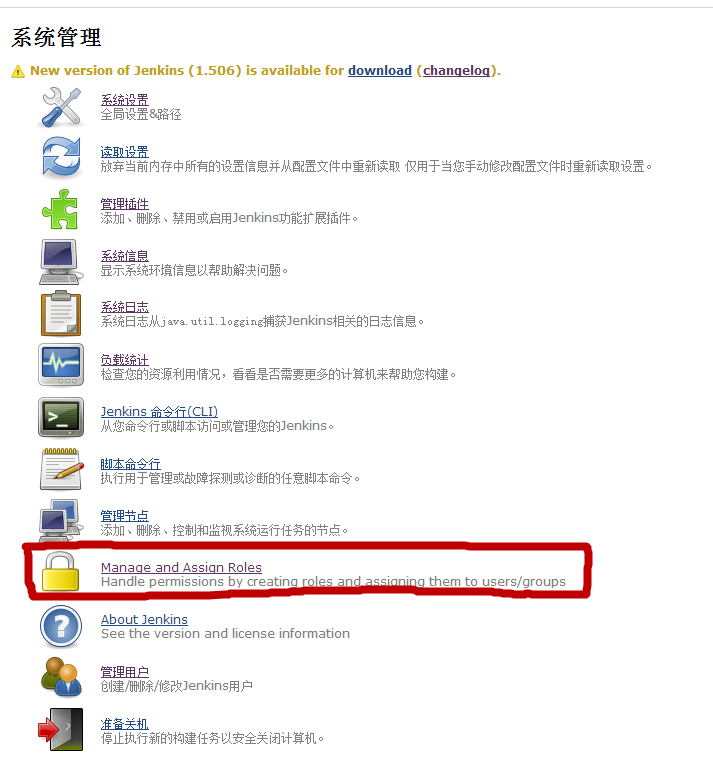Image resolution: width=713 pixels, height=757 pixels.
Task: Open the Manage and Assign Roles link
Action: click(181, 567)
